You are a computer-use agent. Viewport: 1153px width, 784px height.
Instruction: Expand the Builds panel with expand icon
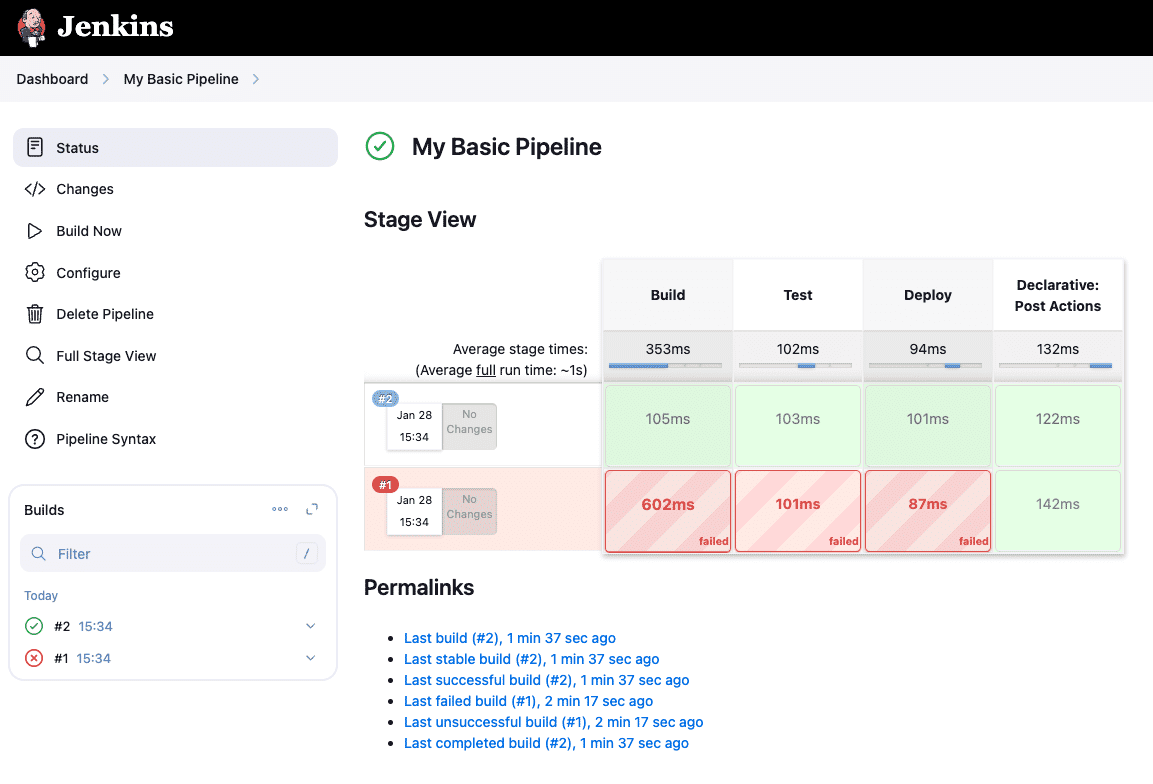coord(312,509)
